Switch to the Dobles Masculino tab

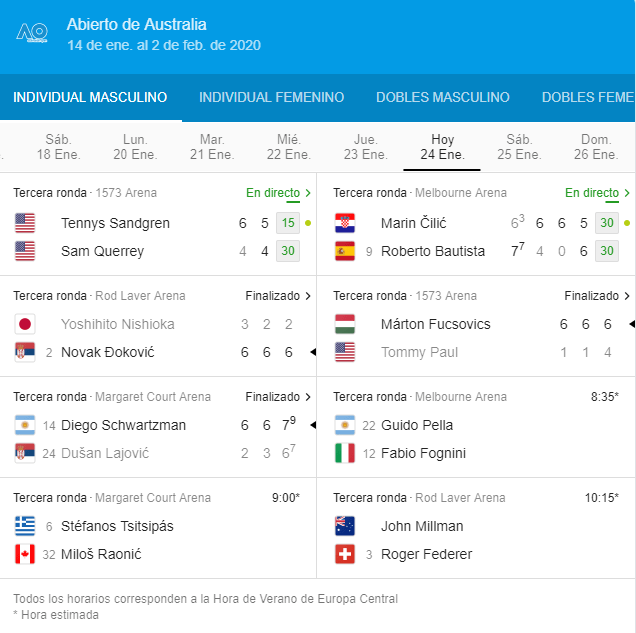click(443, 98)
